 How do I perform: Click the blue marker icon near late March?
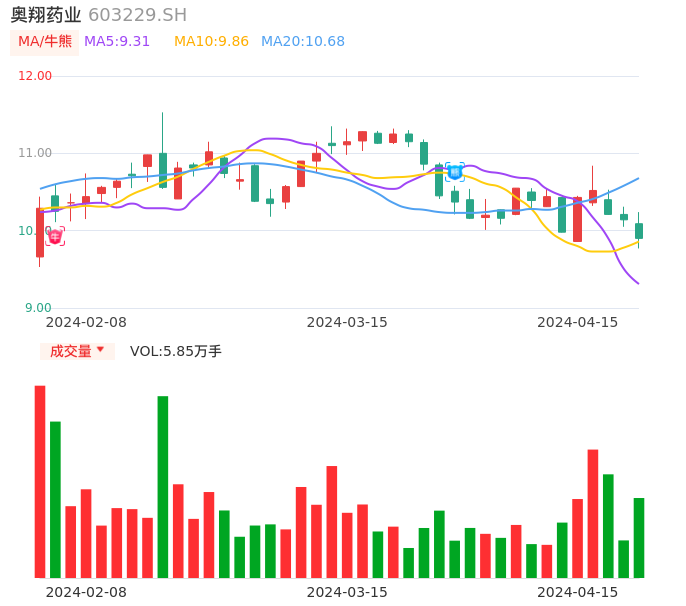click(455, 172)
